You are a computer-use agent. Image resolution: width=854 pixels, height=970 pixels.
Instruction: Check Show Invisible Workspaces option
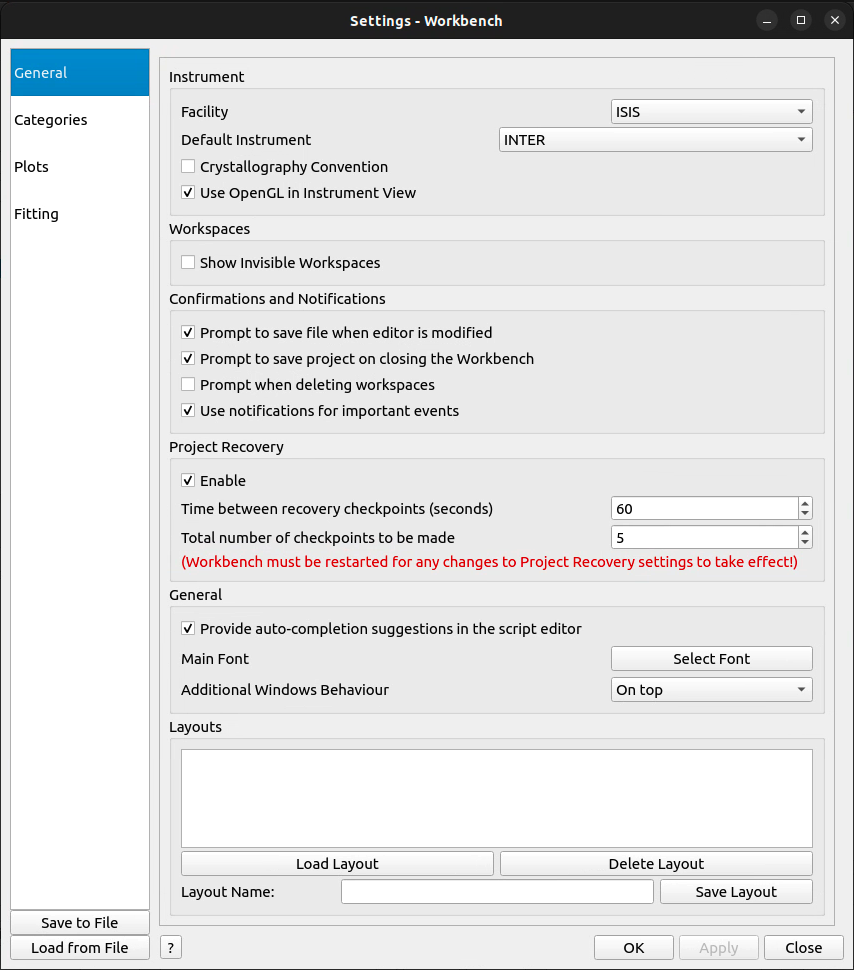[188, 263]
